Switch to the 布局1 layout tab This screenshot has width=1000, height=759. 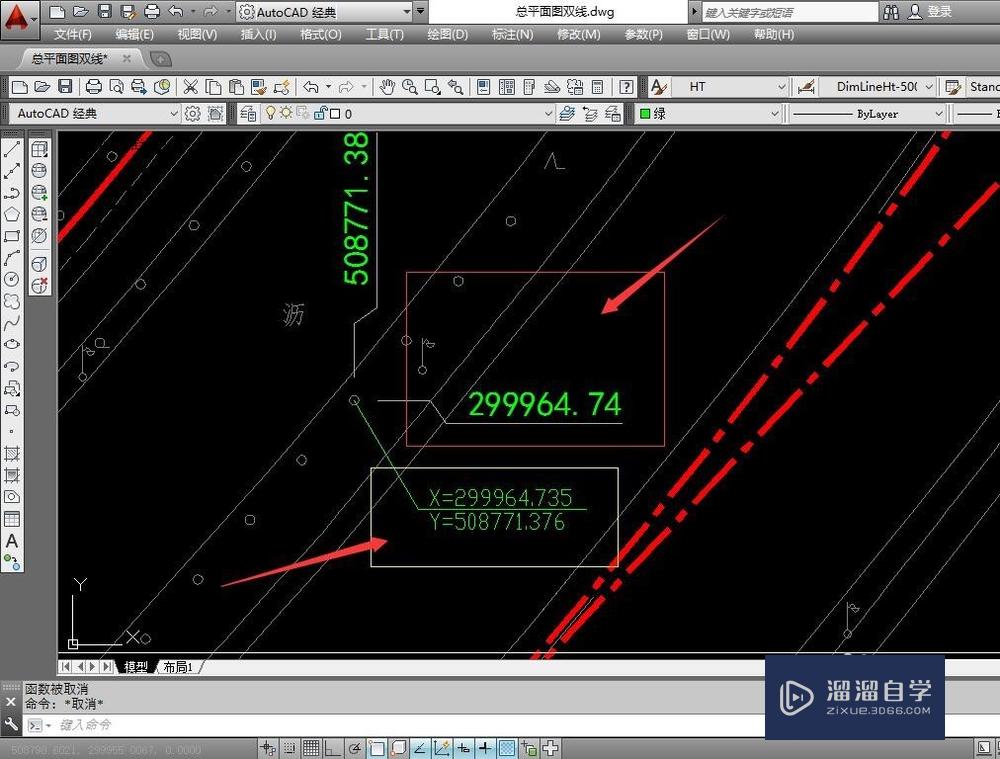click(178, 667)
